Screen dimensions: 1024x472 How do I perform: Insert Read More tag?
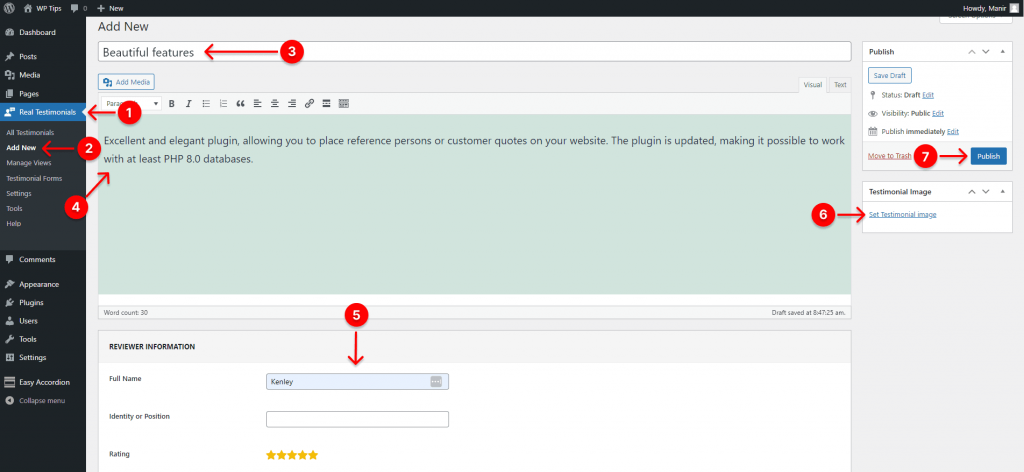pyautogui.click(x=327, y=103)
